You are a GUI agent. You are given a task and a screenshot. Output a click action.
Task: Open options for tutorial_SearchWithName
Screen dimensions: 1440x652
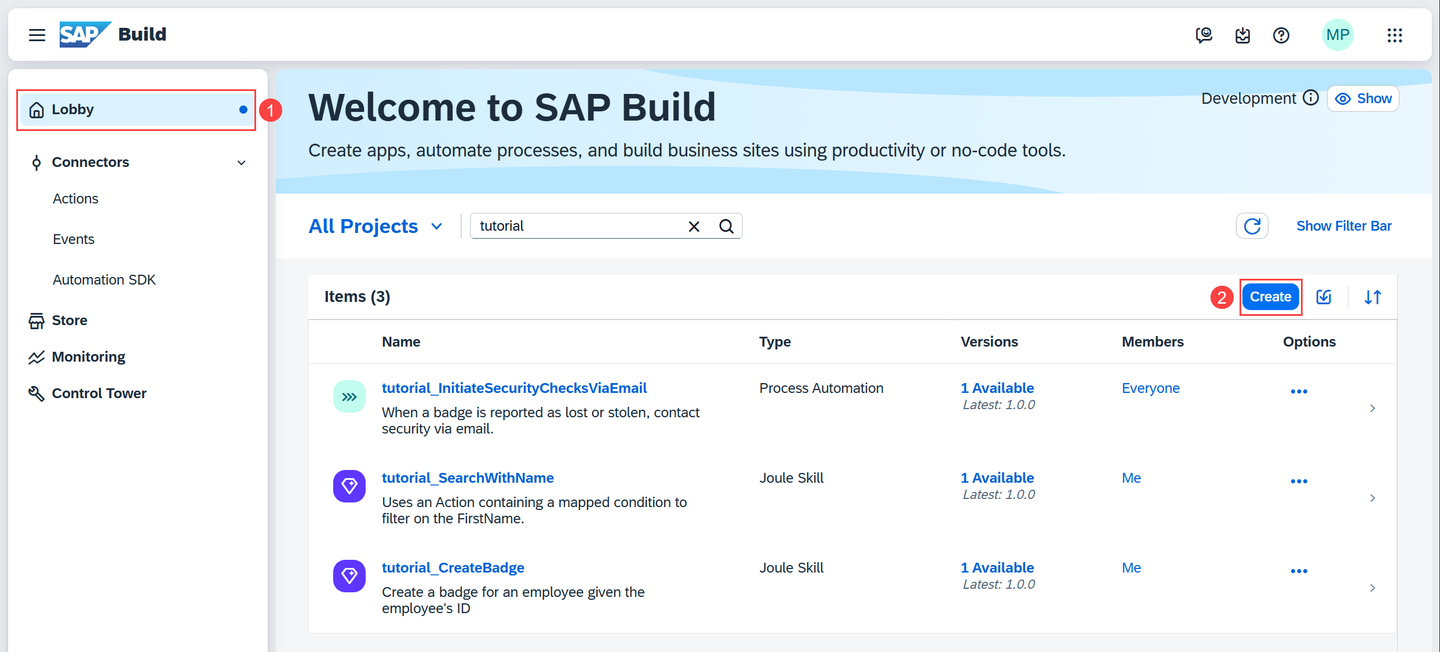coord(1299,482)
